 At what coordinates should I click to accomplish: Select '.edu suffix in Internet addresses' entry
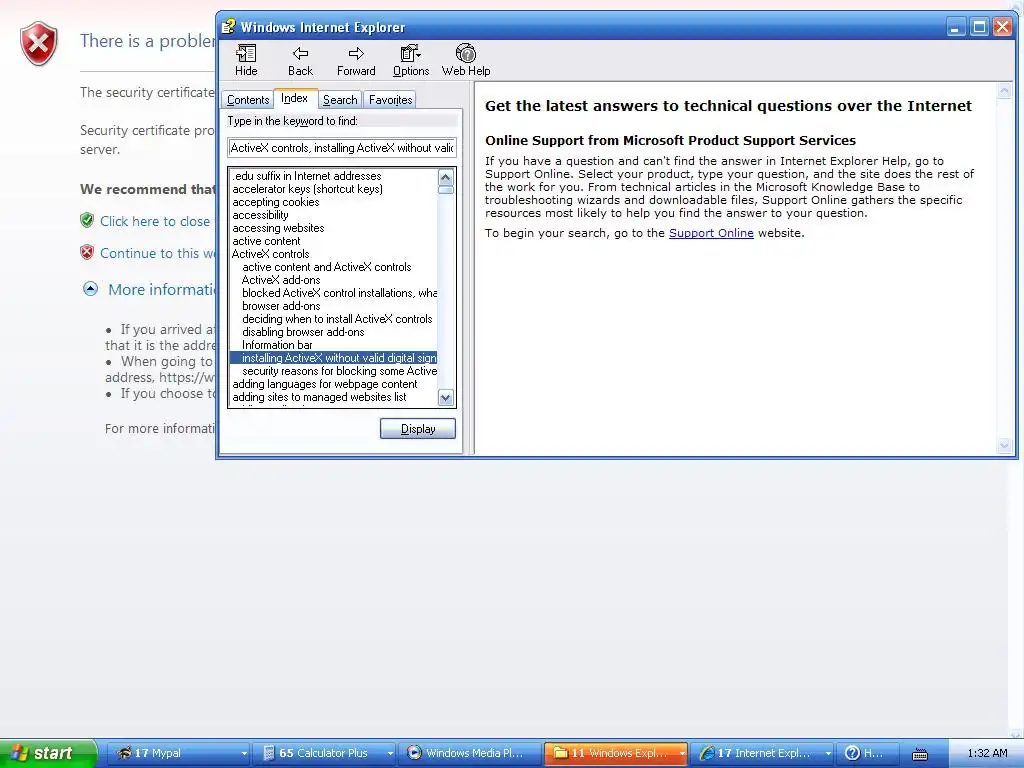coord(307,176)
